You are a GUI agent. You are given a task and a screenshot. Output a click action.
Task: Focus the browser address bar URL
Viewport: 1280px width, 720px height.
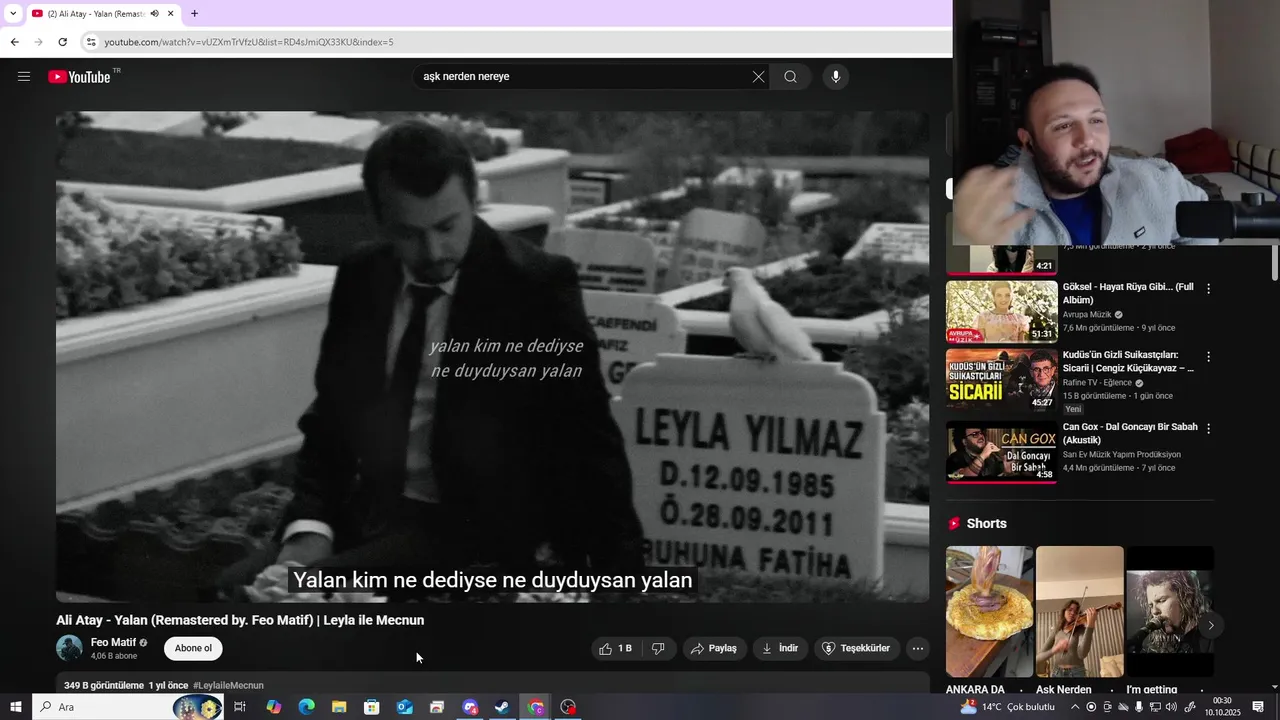[x=248, y=42]
